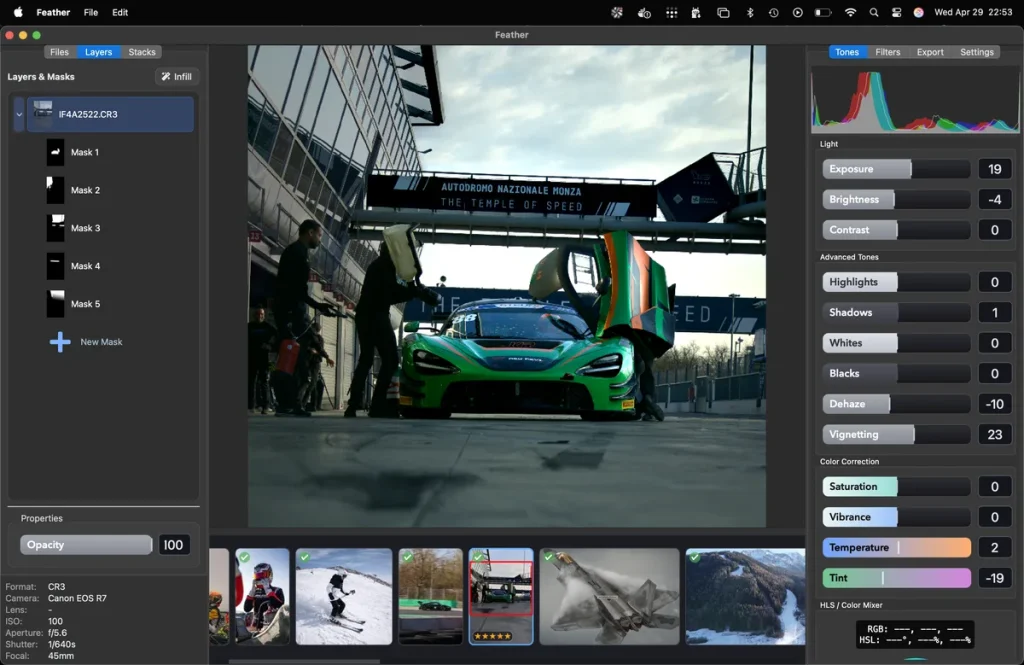The width and height of the screenshot is (1024, 665).
Task: Switch to the Filters tab
Action: tap(888, 52)
